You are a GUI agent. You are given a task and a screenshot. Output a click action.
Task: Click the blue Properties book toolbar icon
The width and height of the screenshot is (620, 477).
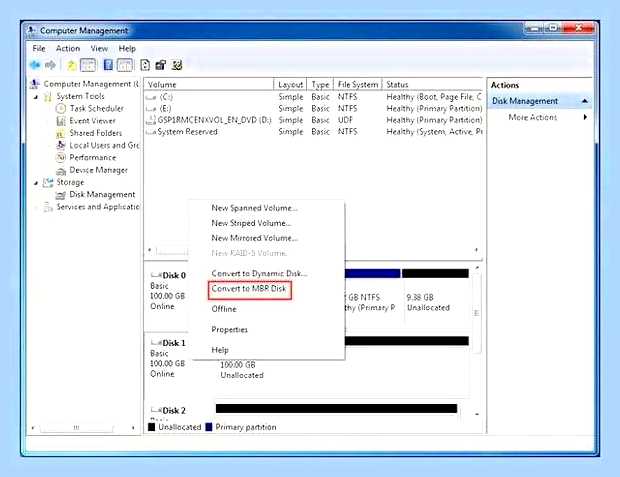click(x=108, y=65)
